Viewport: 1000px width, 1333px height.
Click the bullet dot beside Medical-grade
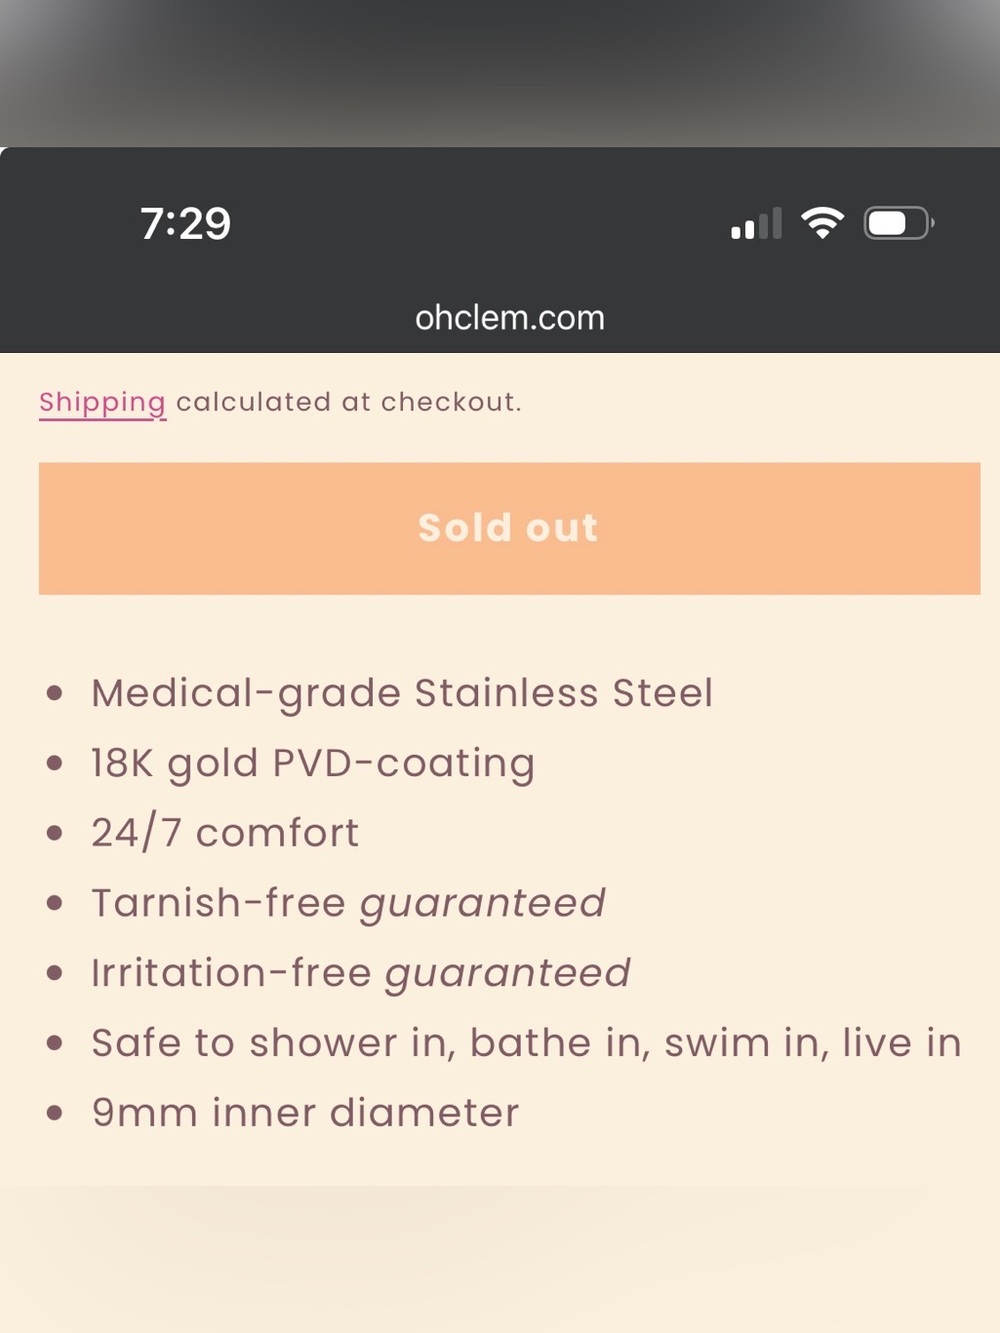tap(55, 693)
